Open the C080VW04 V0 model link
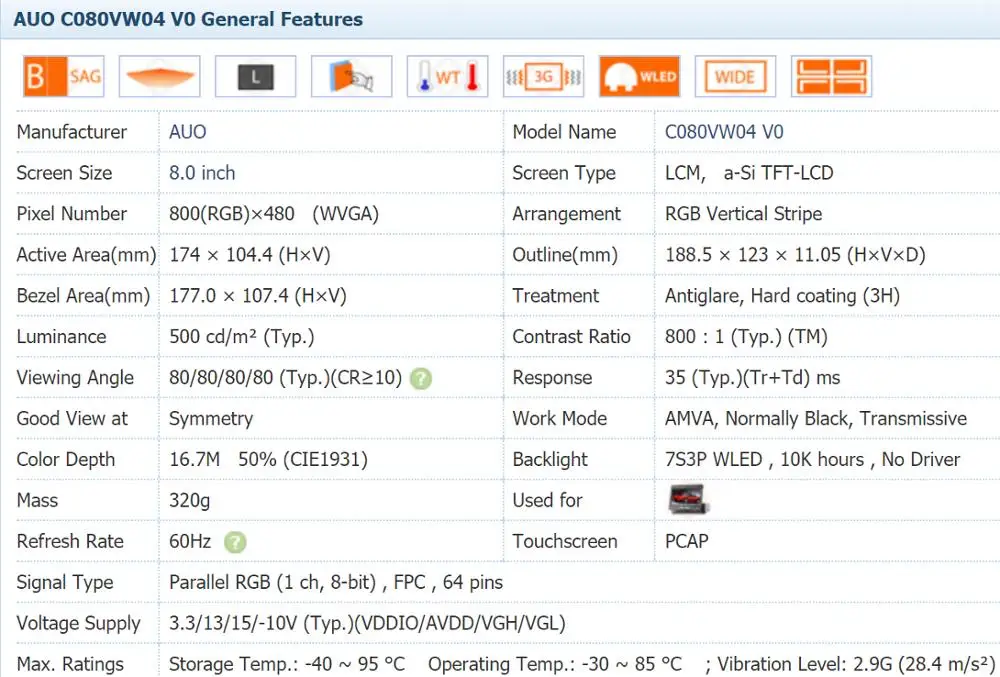The height and width of the screenshot is (677, 1000). point(724,132)
